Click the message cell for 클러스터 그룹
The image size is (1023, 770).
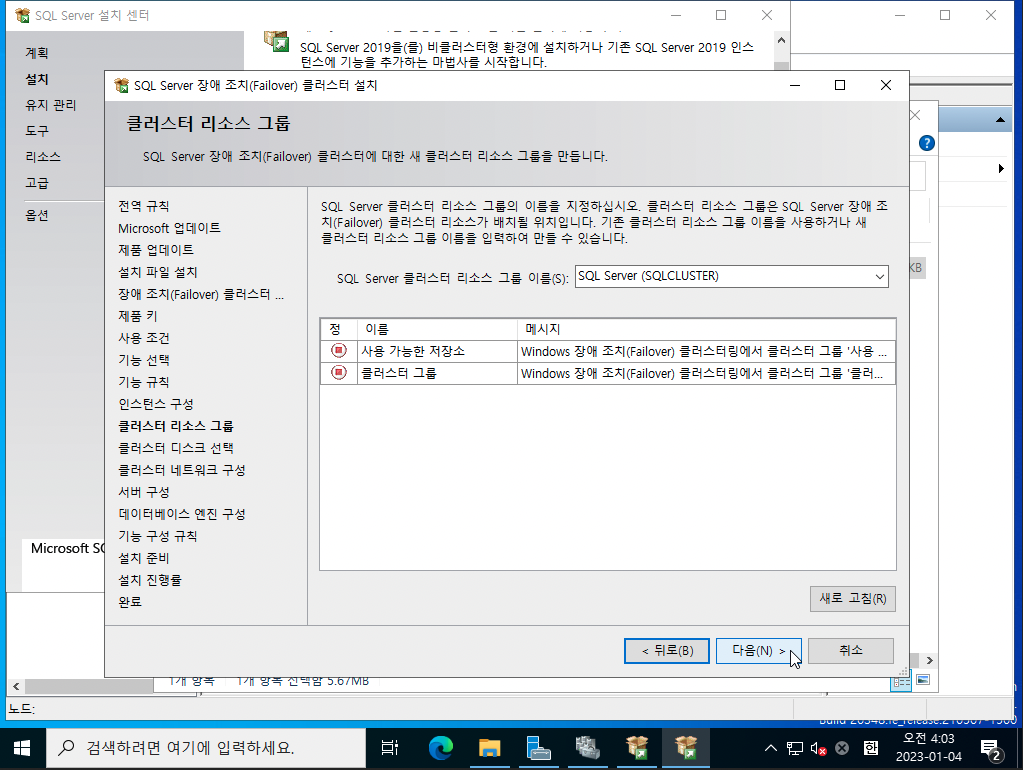click(706, 373)
